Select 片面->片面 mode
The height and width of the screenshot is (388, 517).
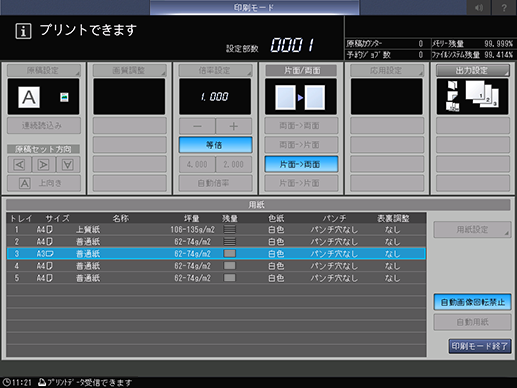301,183
